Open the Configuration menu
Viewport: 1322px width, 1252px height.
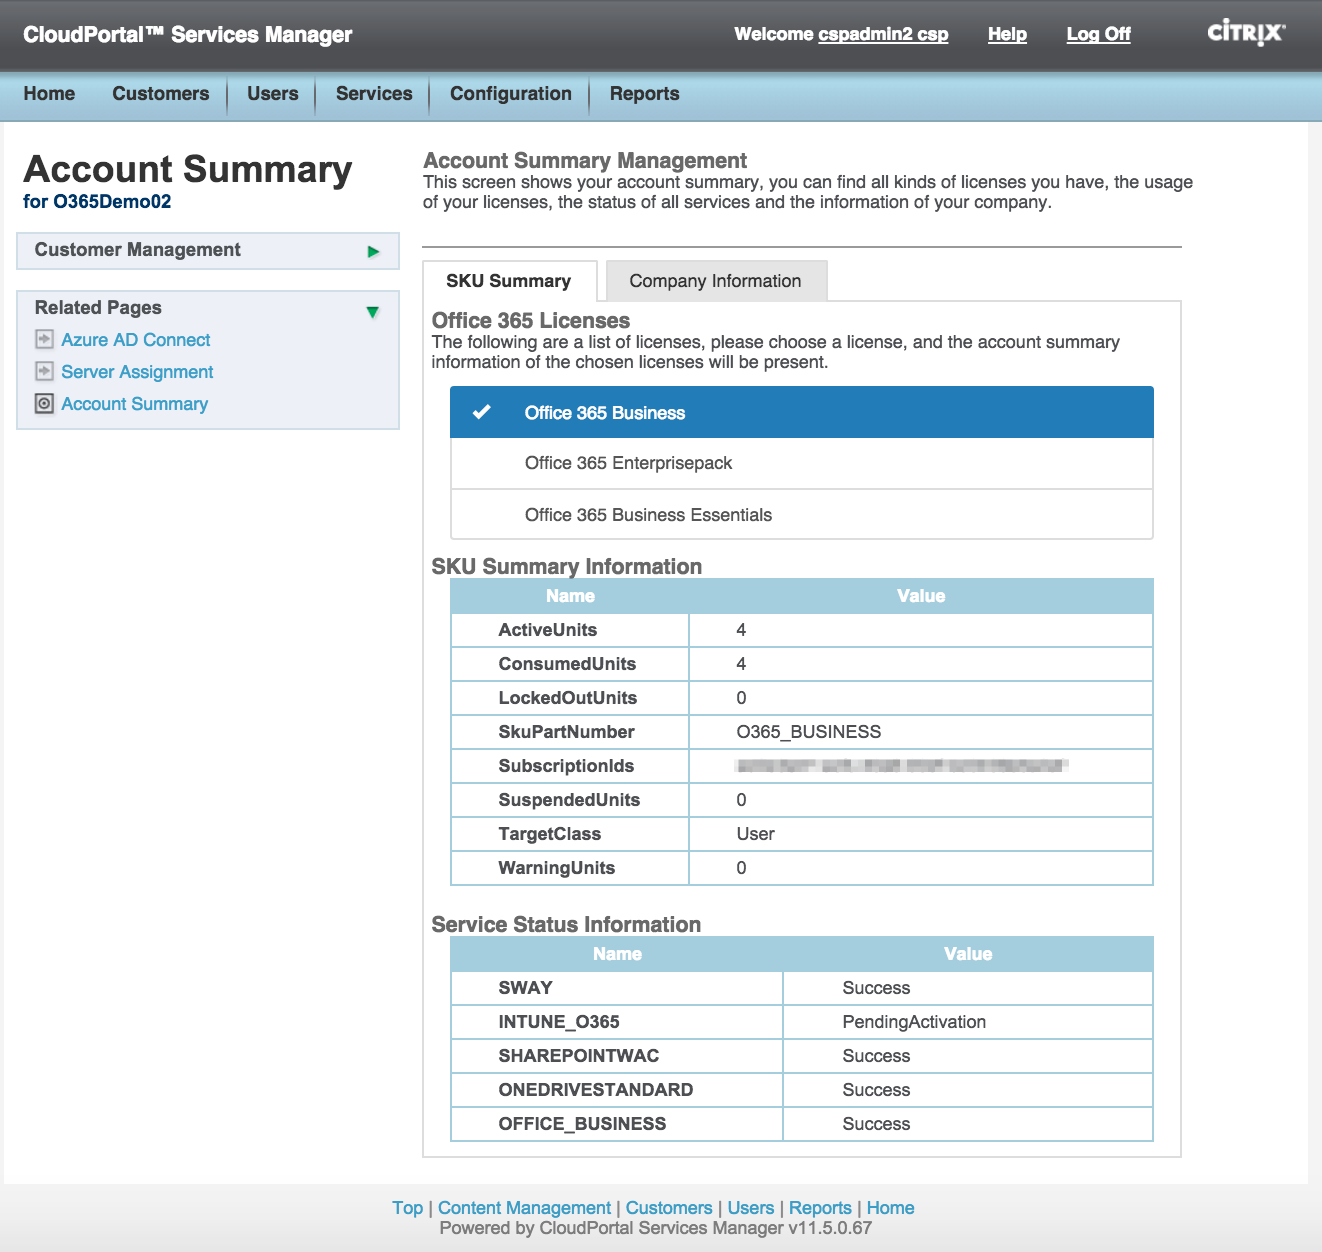pyautogui.click(x=510, y=94)
